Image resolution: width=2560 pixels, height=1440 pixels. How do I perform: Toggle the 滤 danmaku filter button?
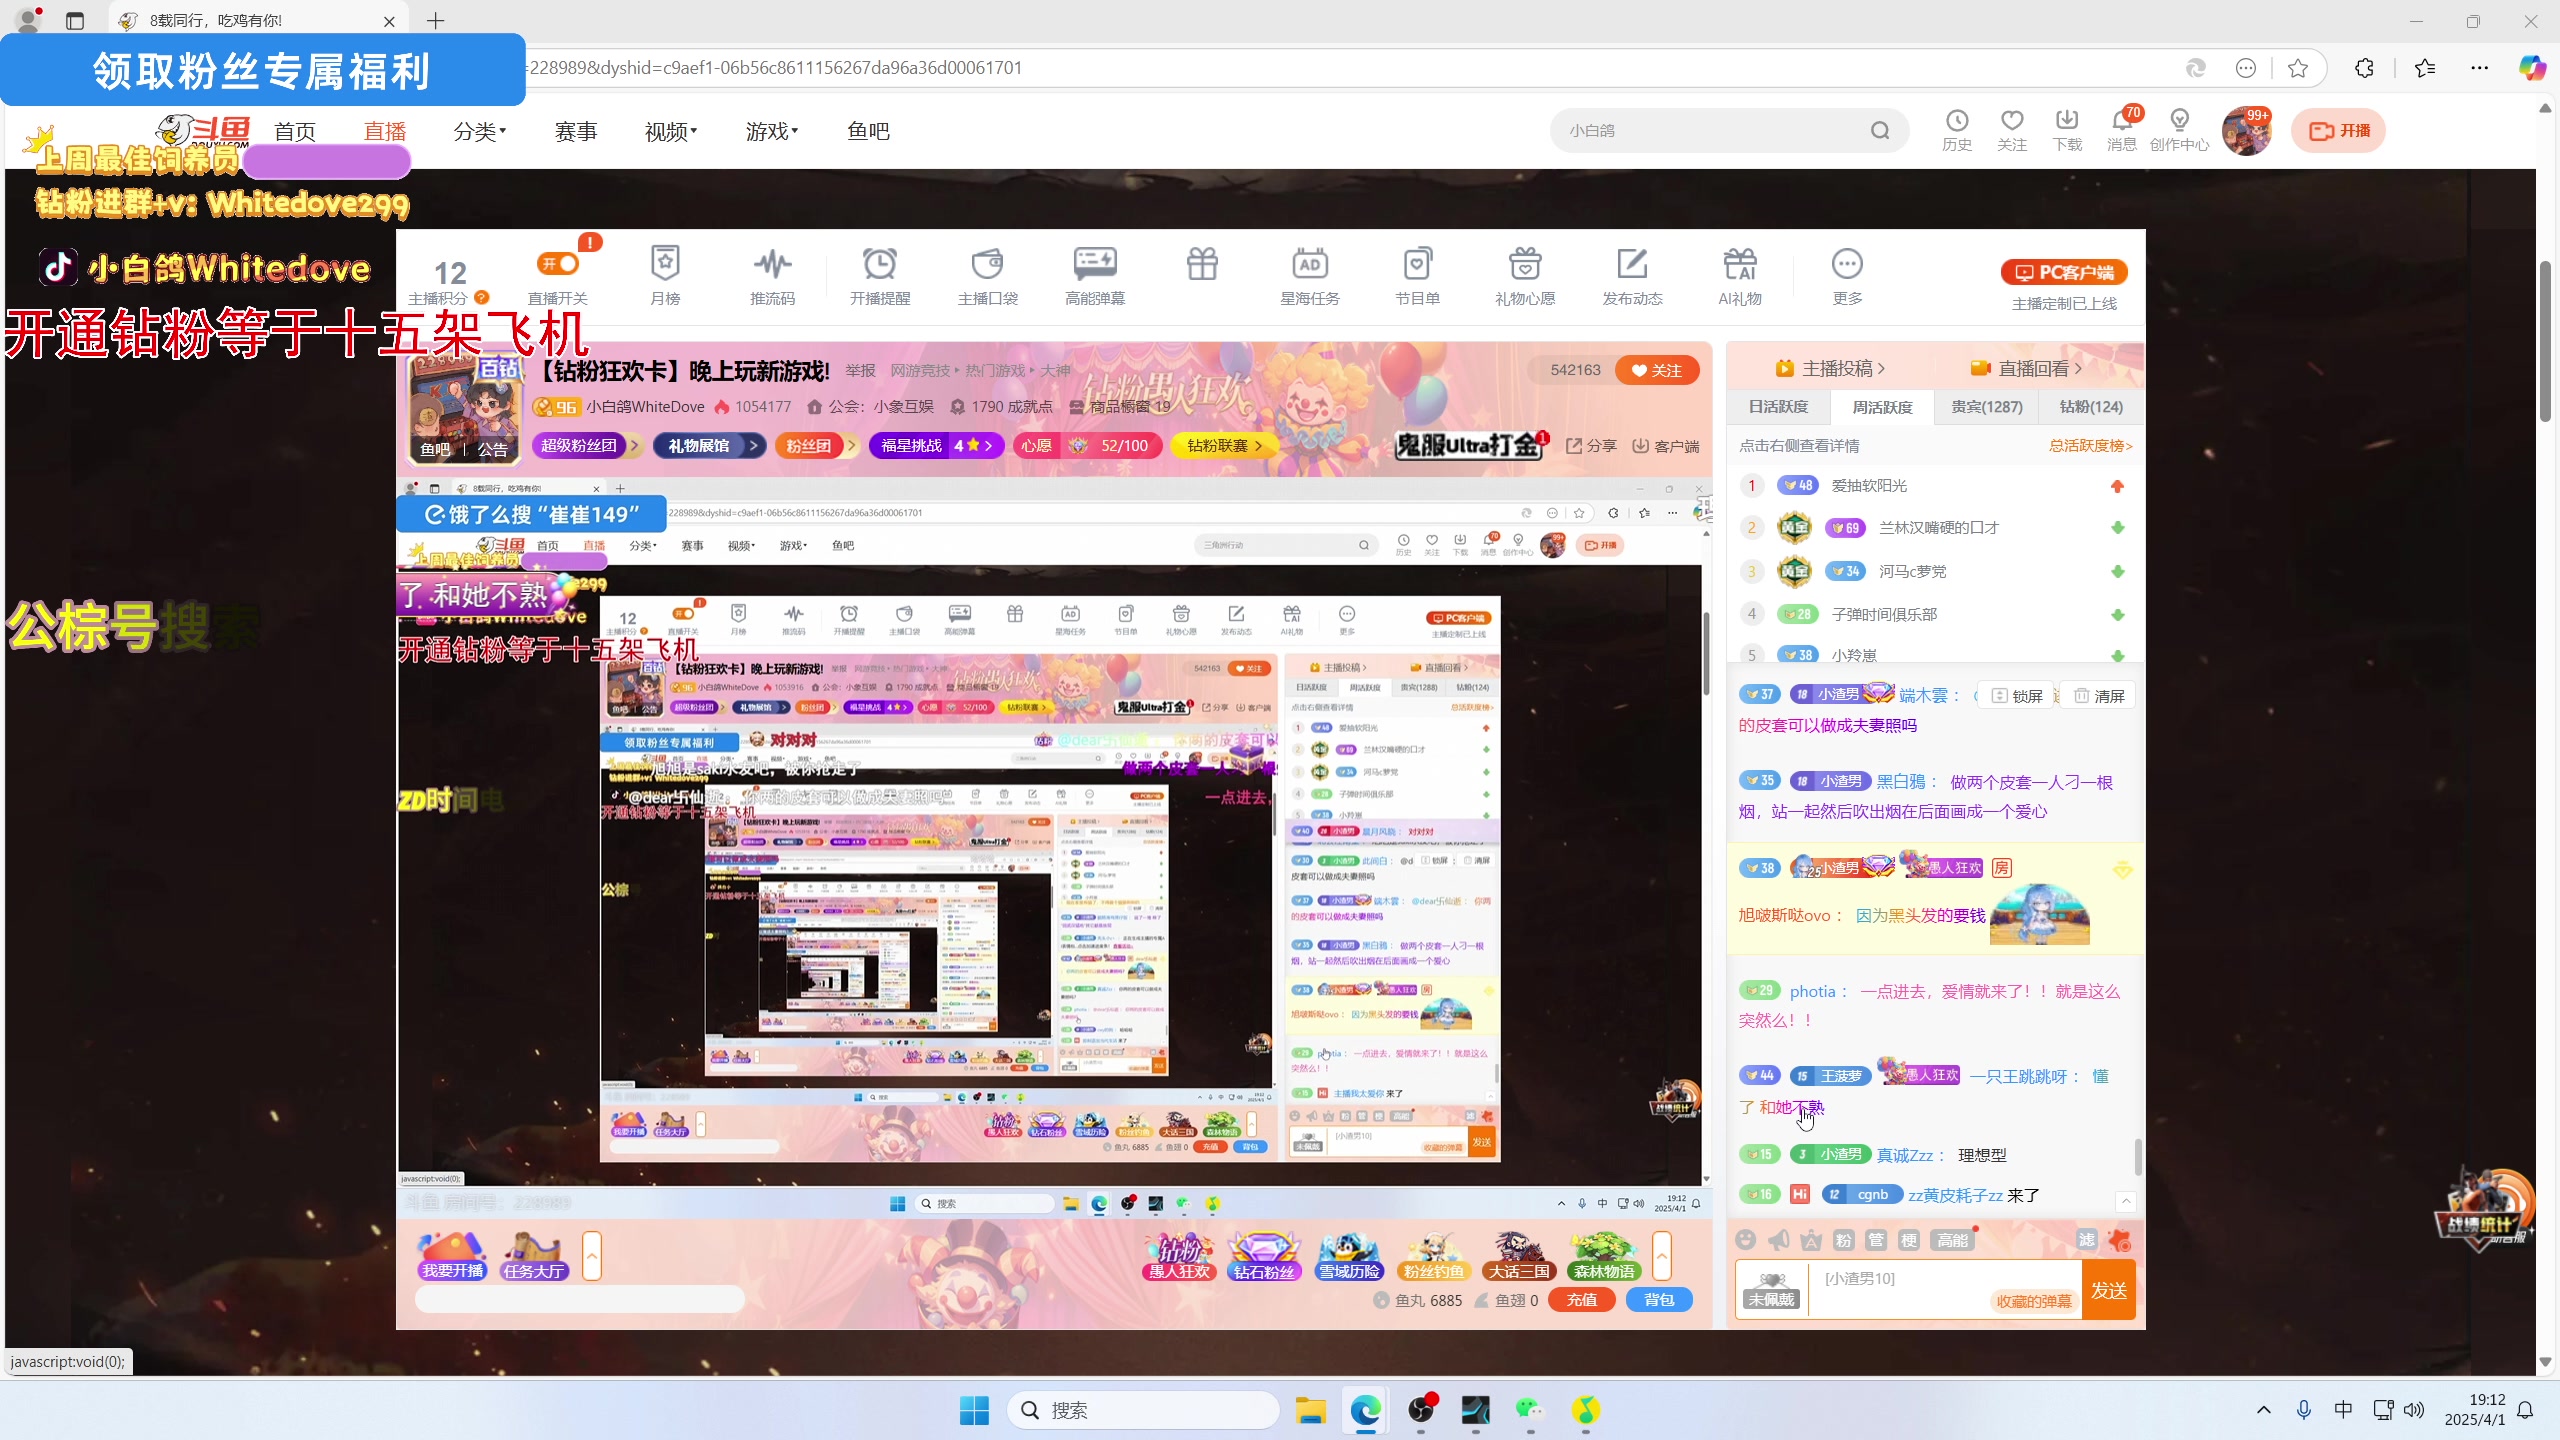pos(2086,1240)
